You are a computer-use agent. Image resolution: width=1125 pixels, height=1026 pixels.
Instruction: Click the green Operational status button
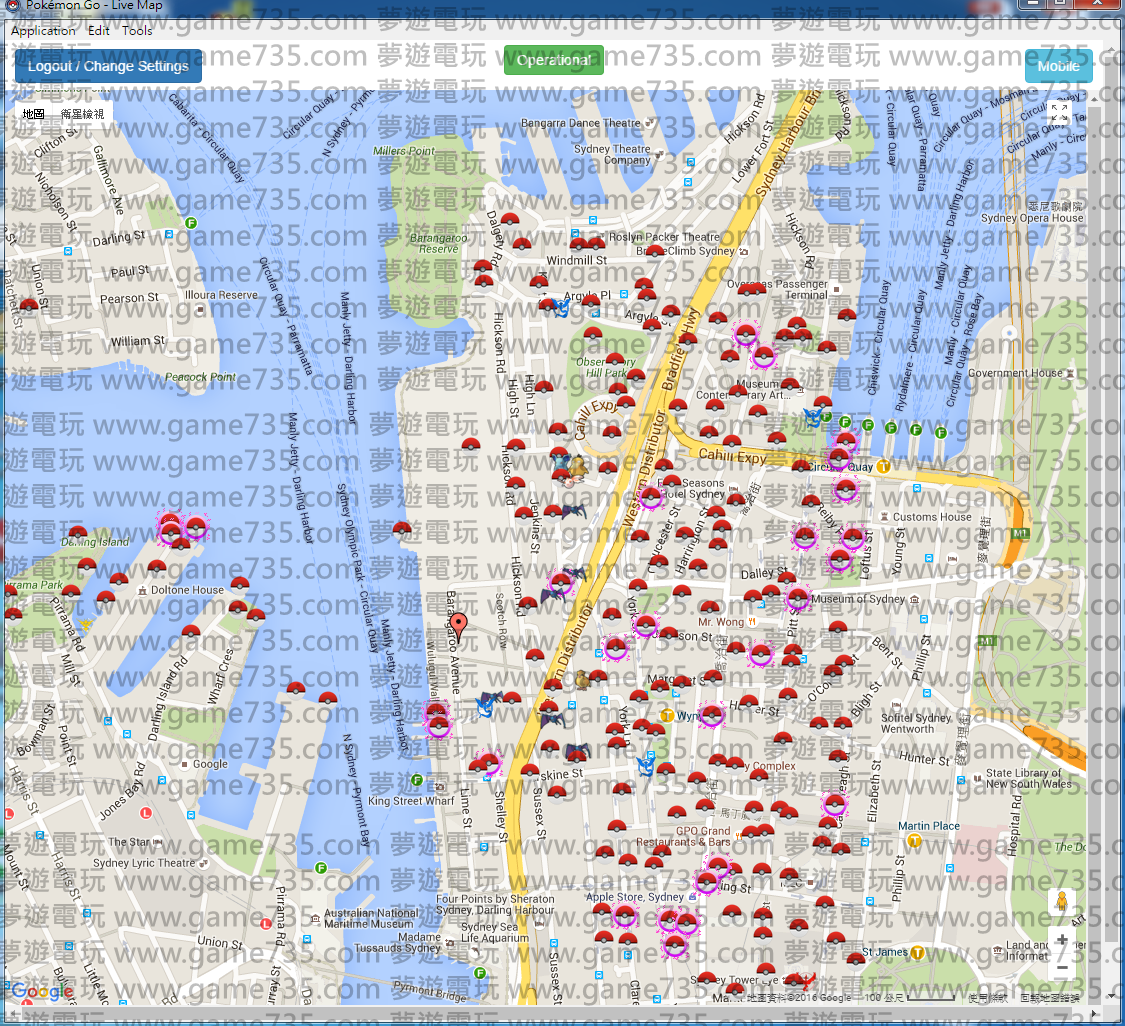[554, 60]
